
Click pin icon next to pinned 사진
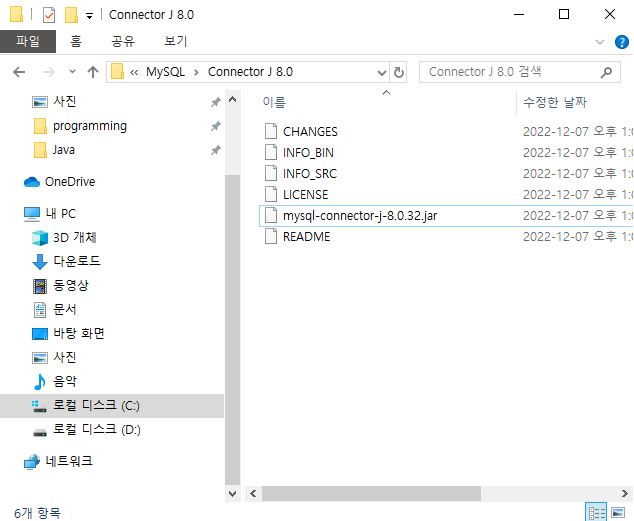[216, 102]
